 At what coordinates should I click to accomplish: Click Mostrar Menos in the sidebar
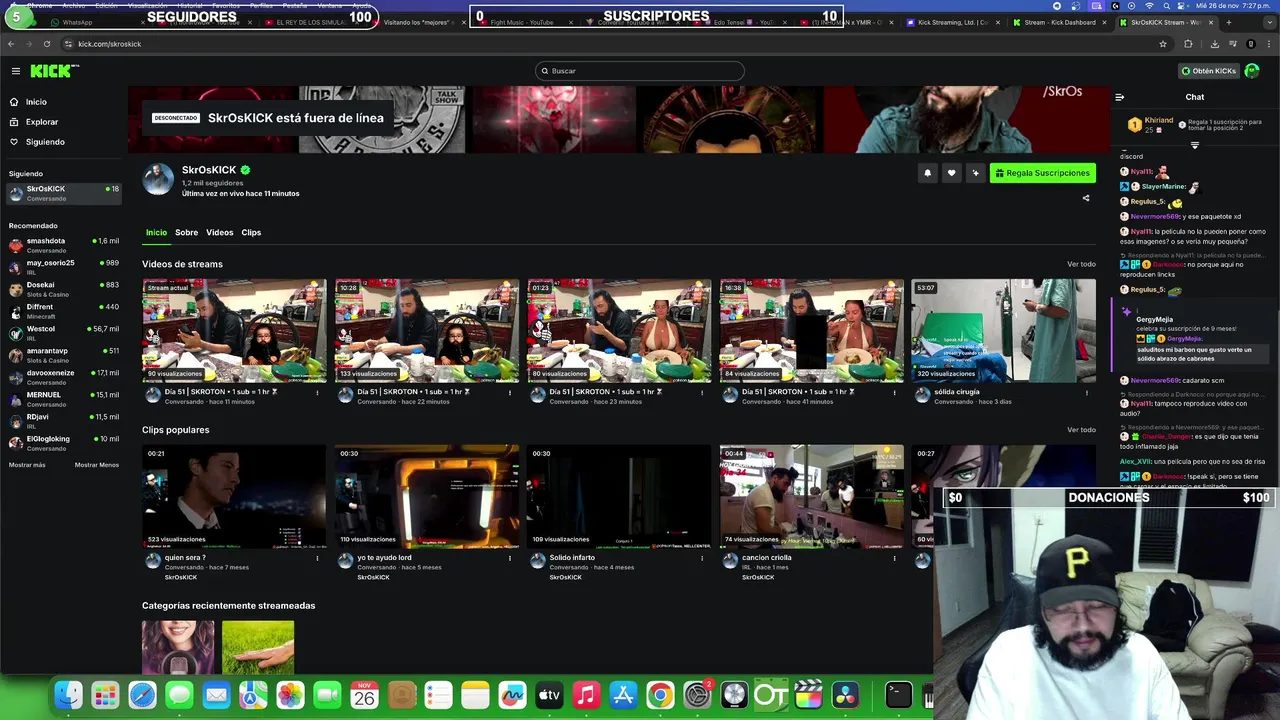click(x=97, y=465)
